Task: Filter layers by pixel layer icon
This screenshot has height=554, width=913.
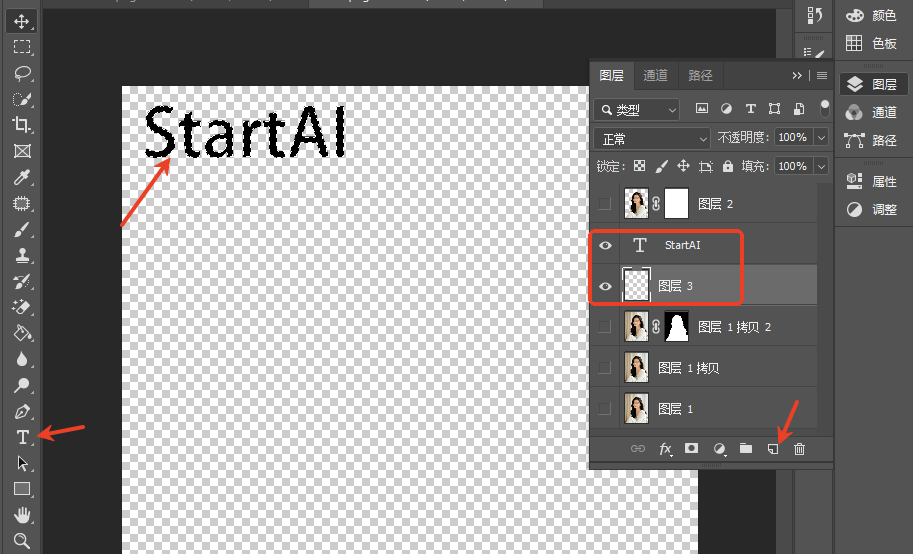Action: (702, 108)
